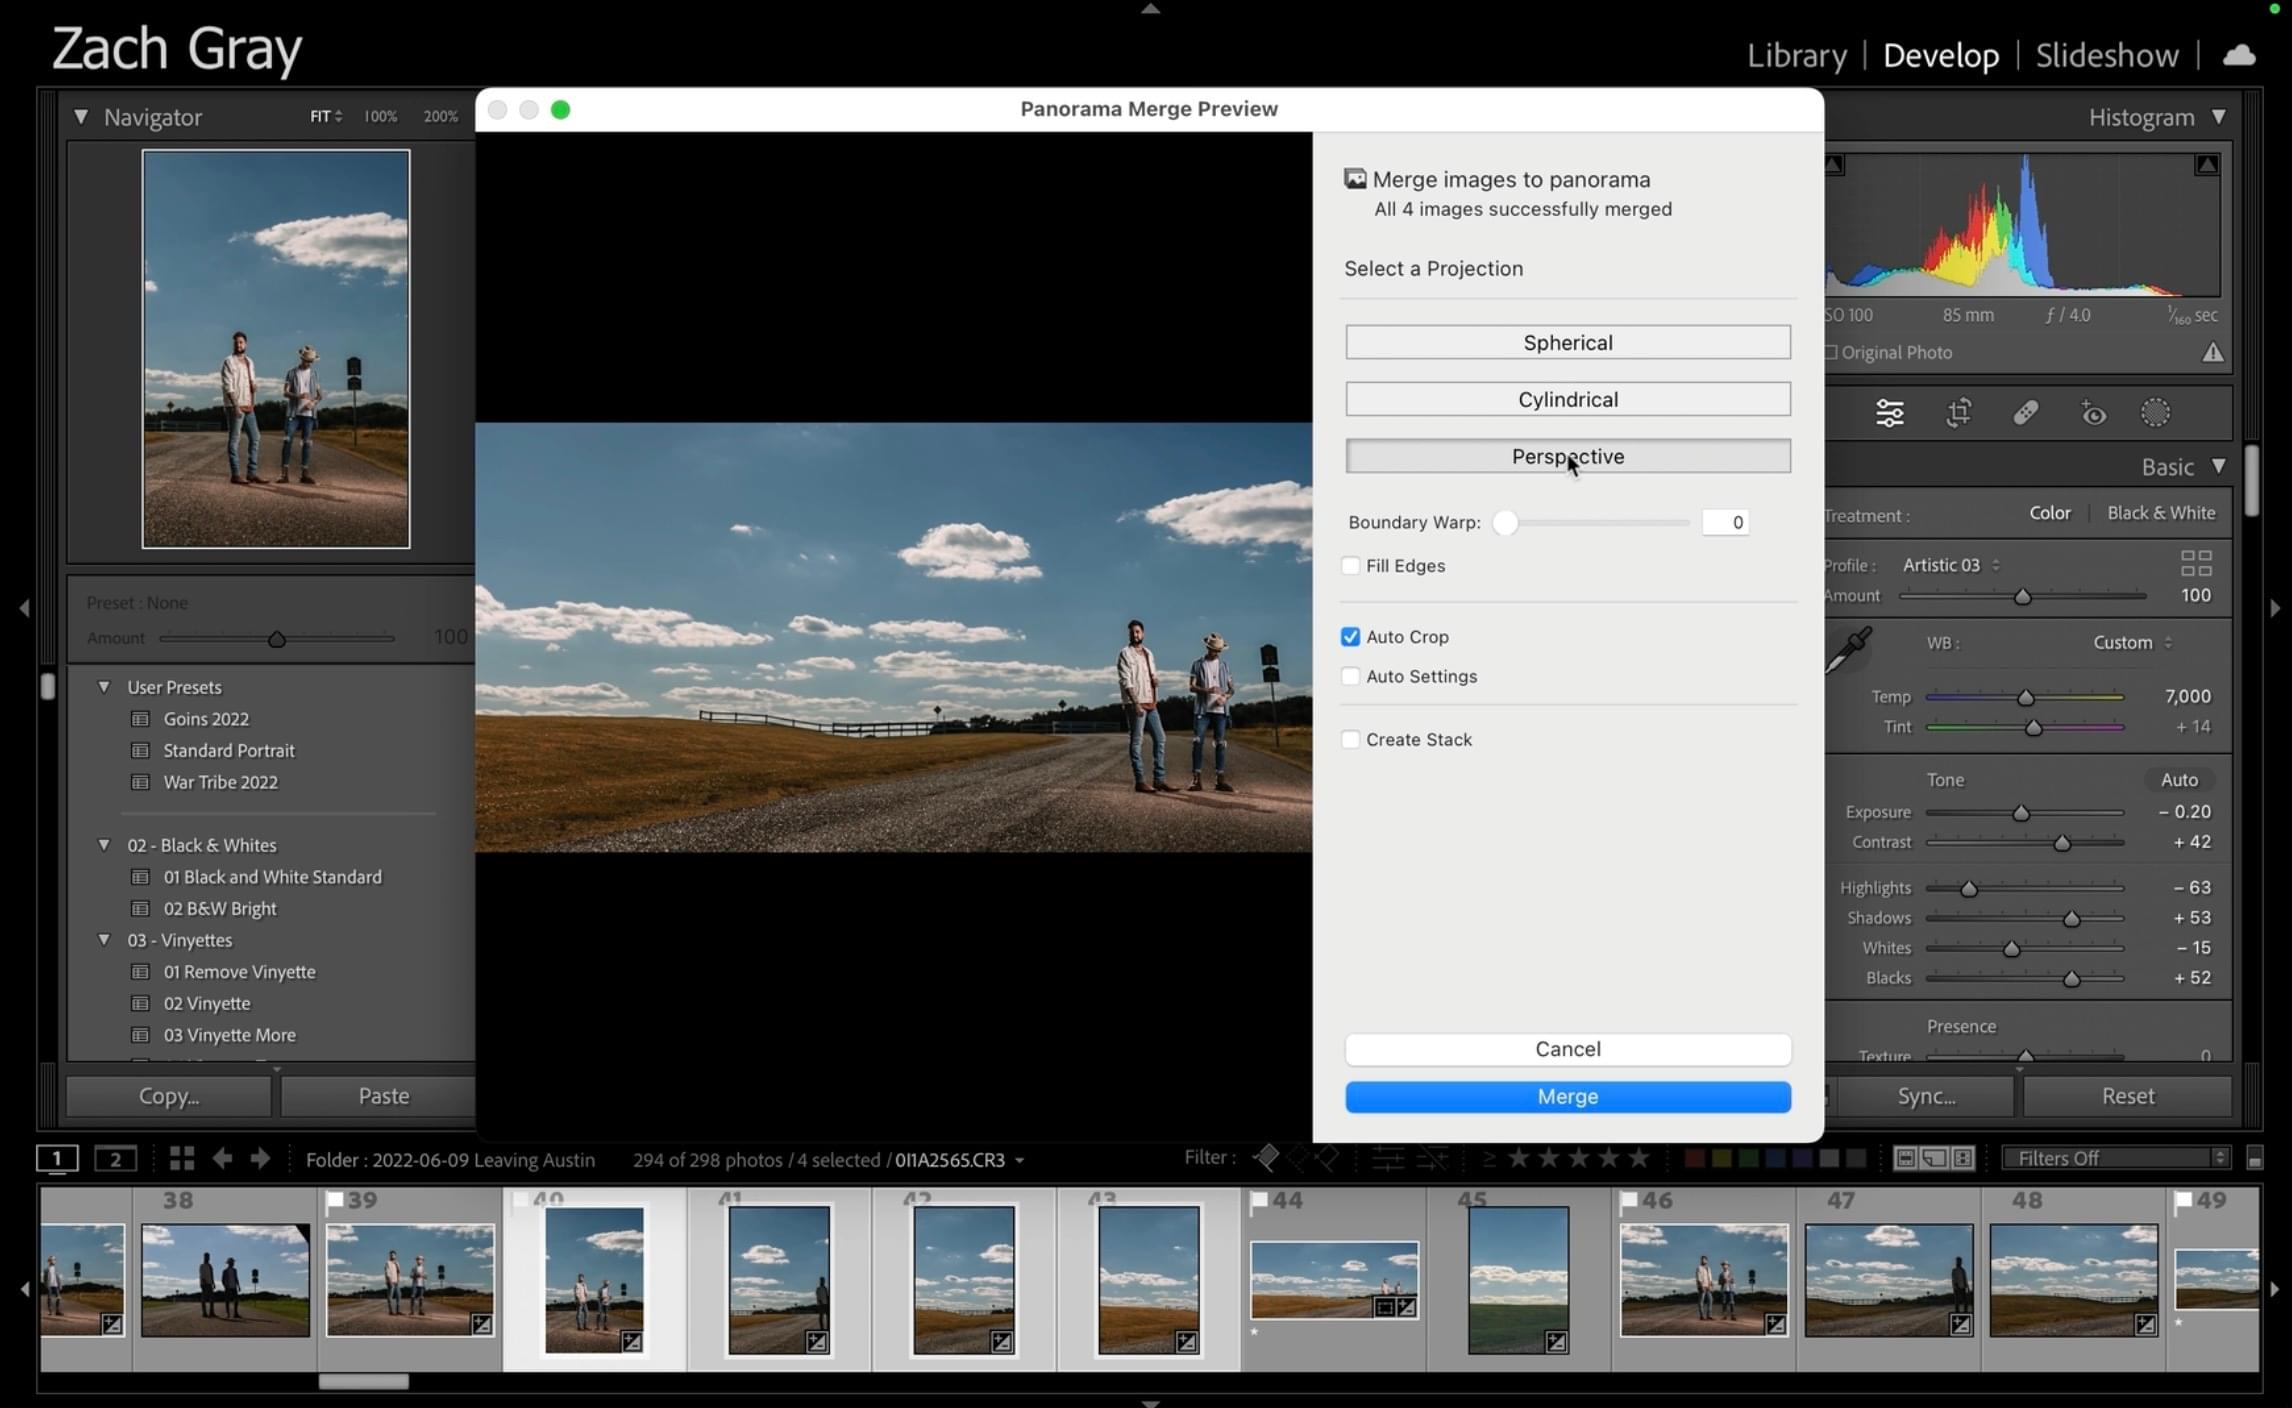This screenshot has height=1408, width=2292.
Task: Switch to the Library module
Action: click(x=1796, y=55)
